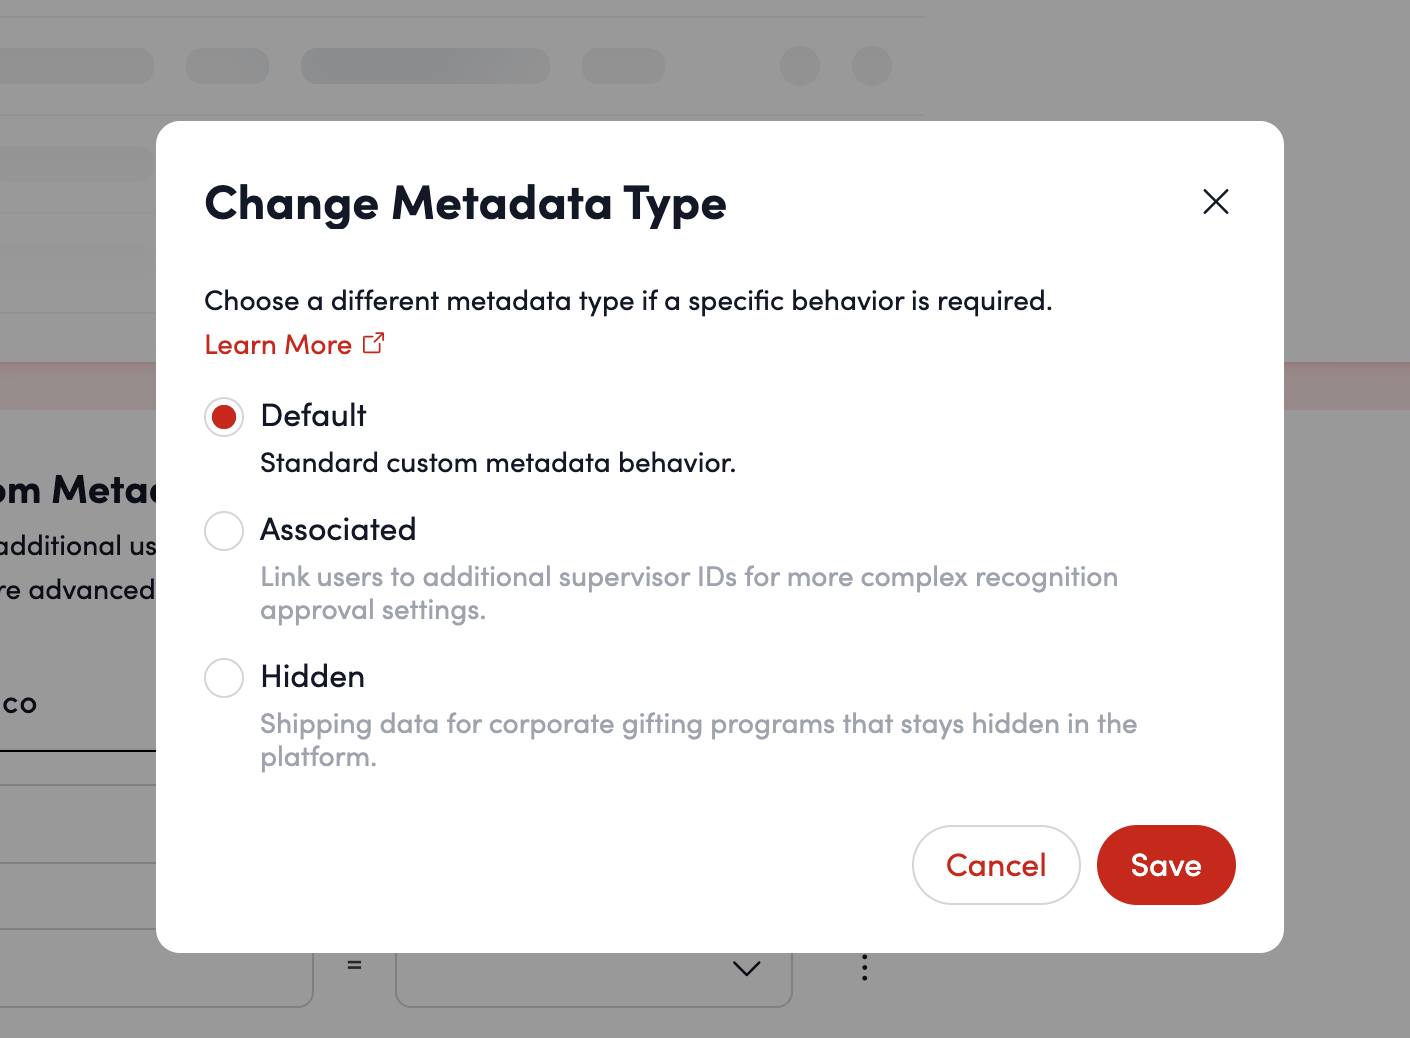
Task: Close the Change Metadata Type dialog
Action: (x=1215, y=202)
